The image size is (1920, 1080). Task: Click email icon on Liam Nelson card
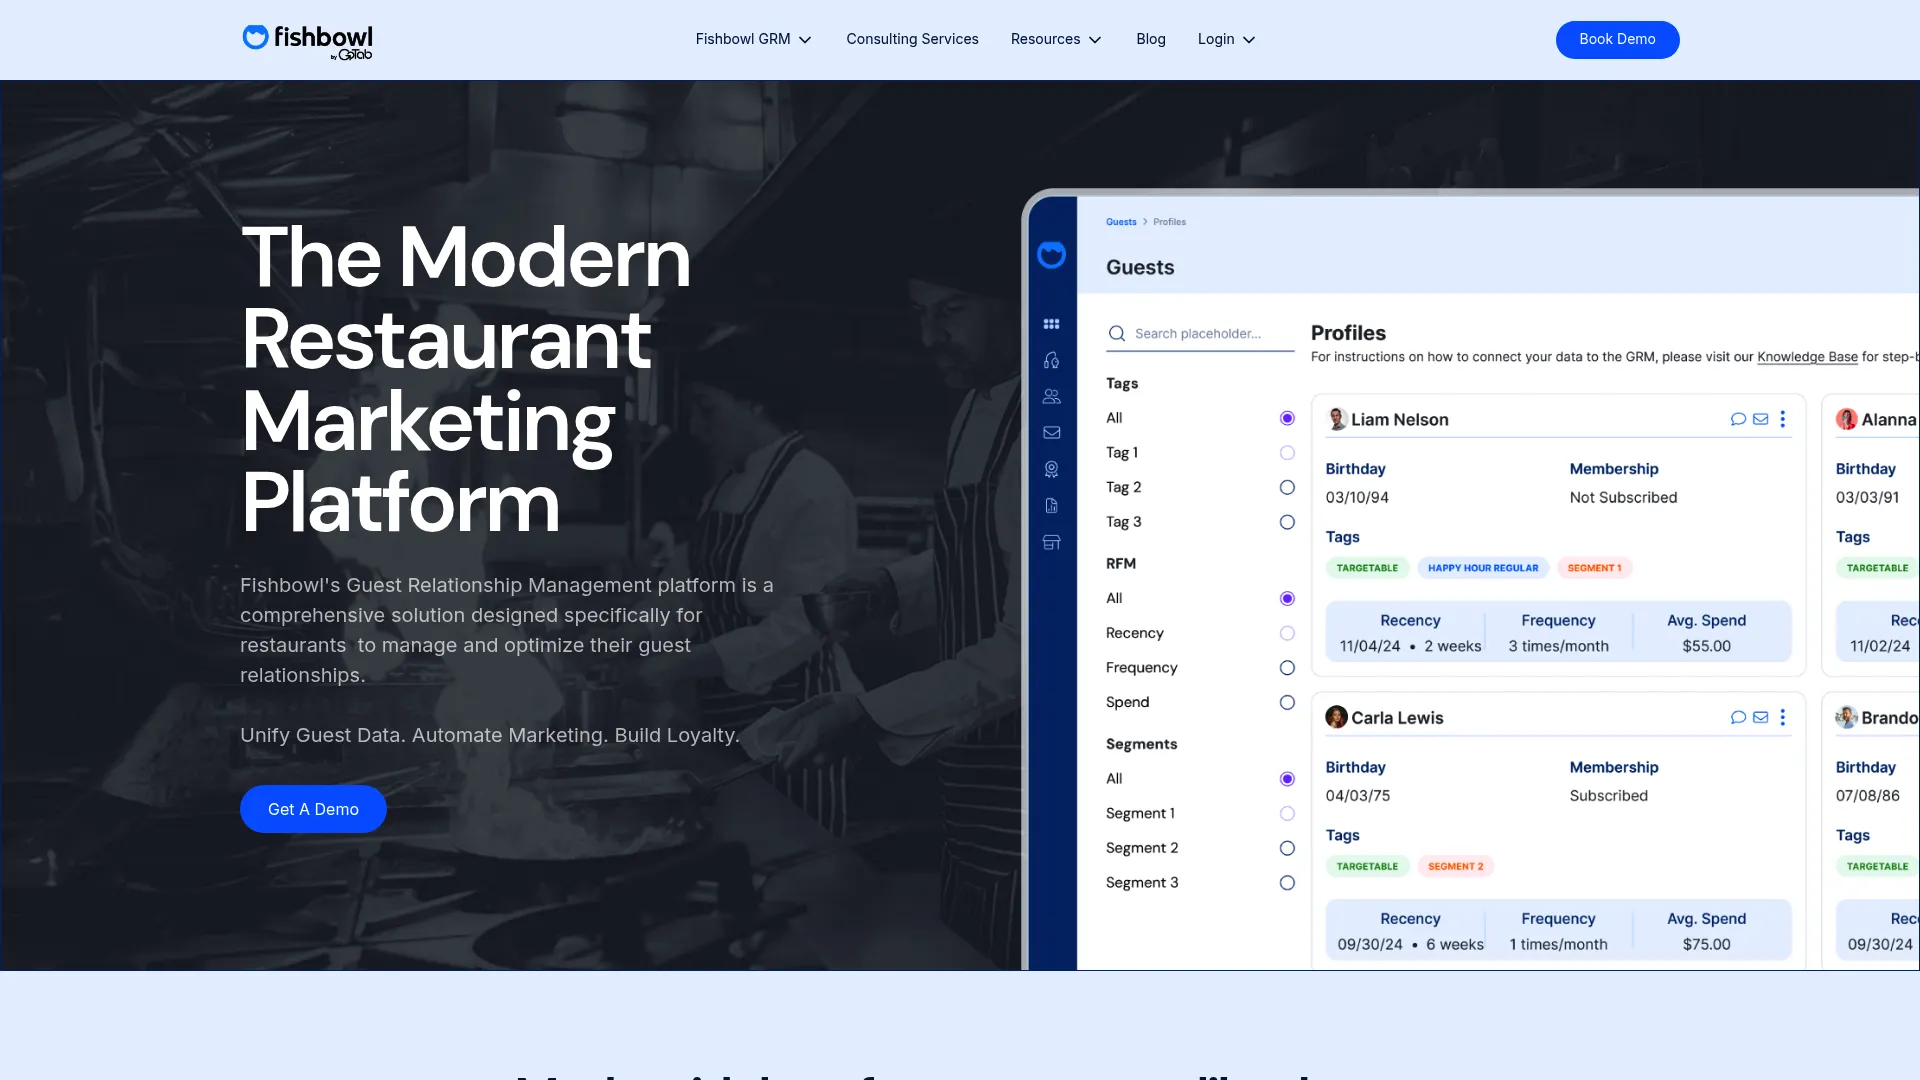pos(1761,420)
